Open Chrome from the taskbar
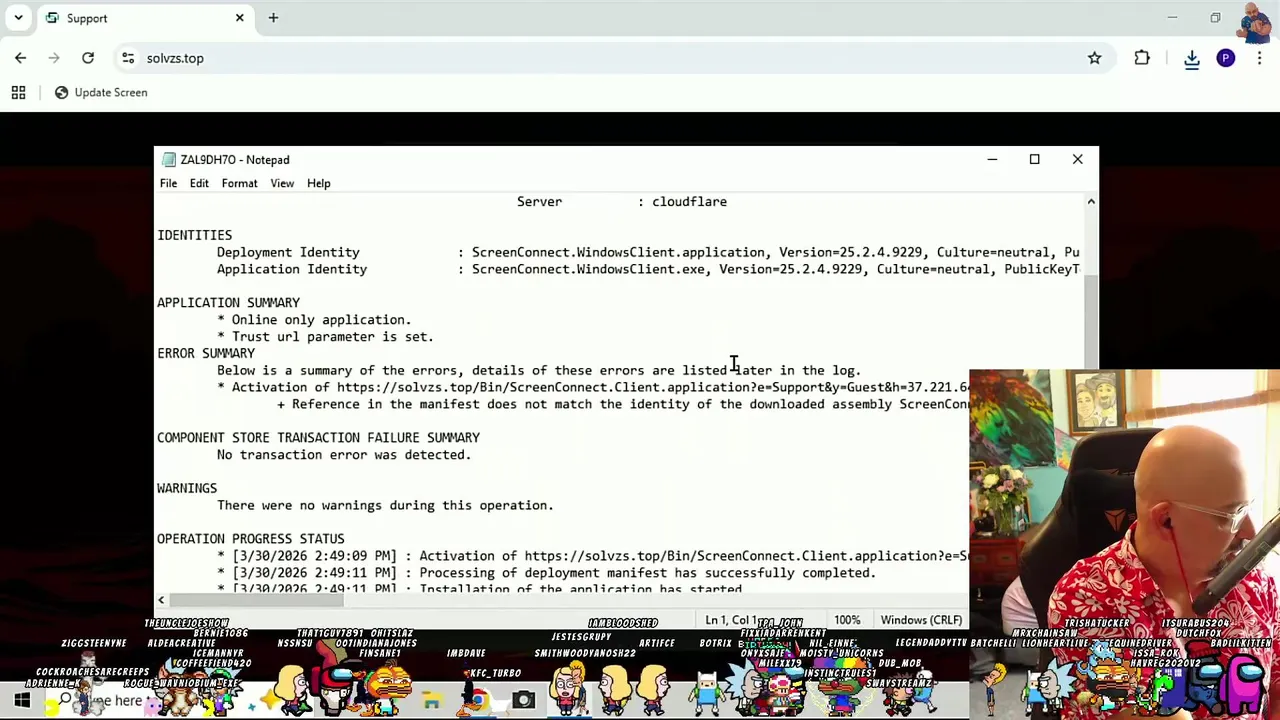Screen dimensions: 1280x720 (x=477, y=701)
